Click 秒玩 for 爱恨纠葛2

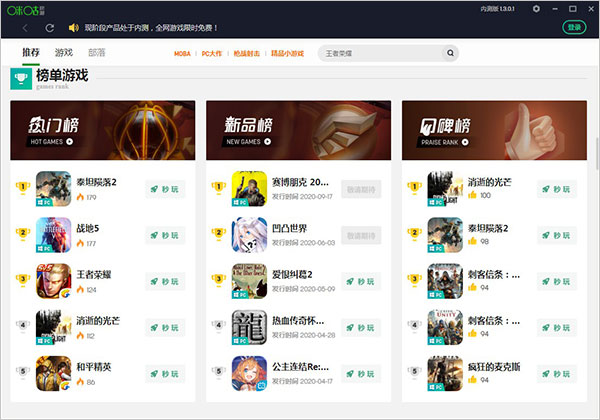tap(361, 282)
